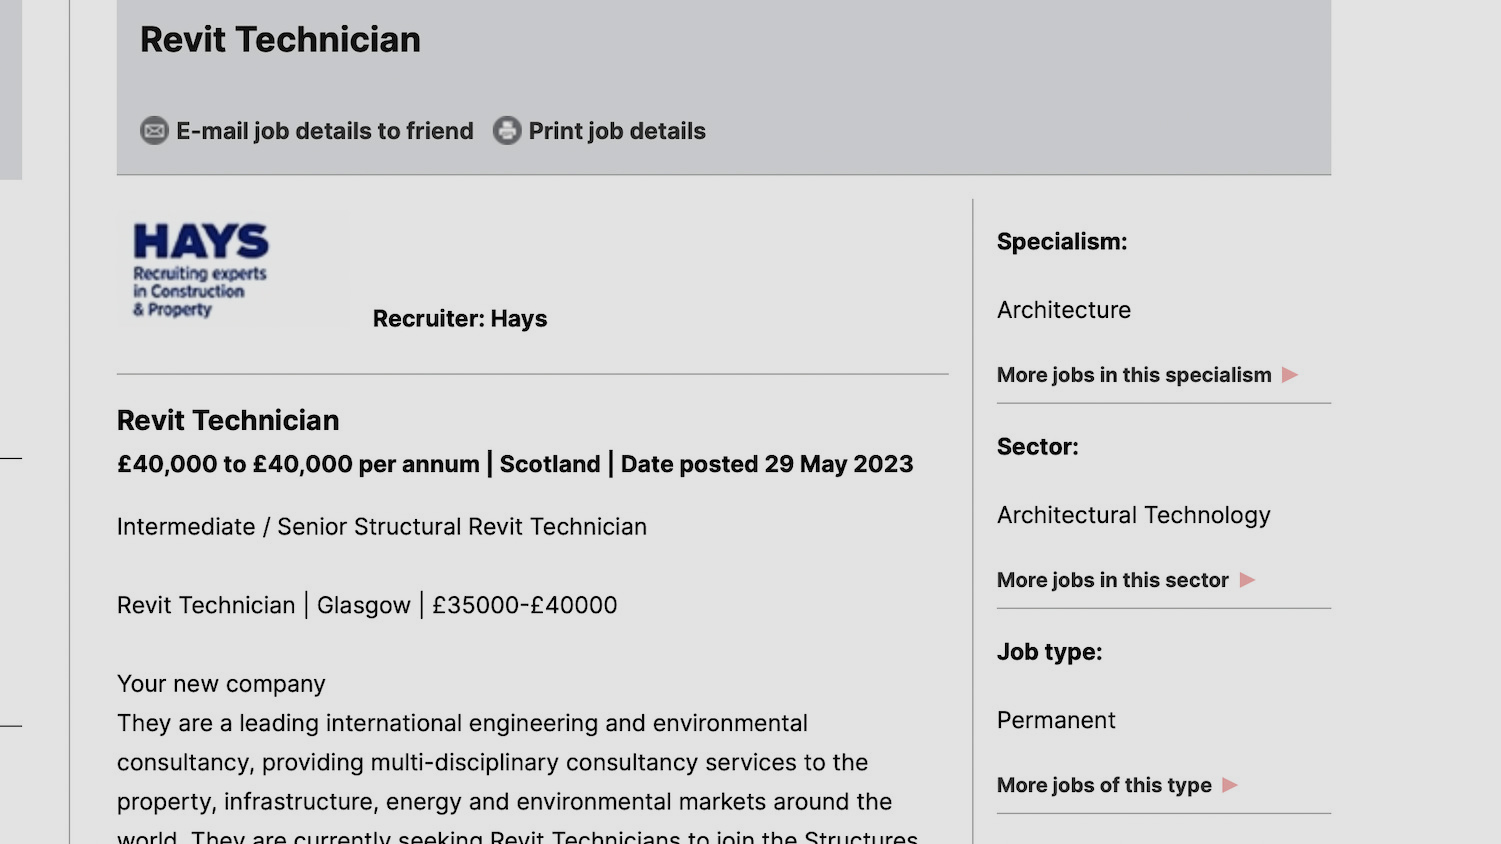Select the Architectural Technology sector entry
The width and height of the screenshot is (1501, 844).
[x=1133, y=515]
